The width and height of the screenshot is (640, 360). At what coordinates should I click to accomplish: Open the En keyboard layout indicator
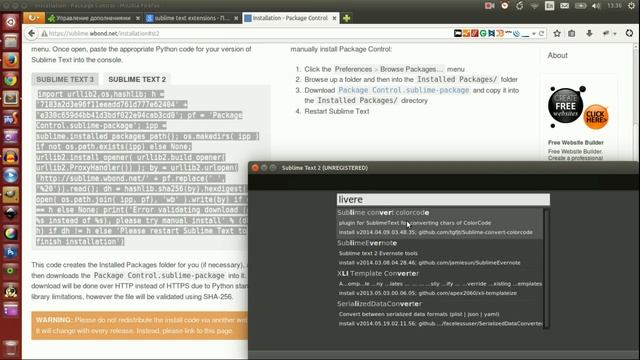point(549,6)
